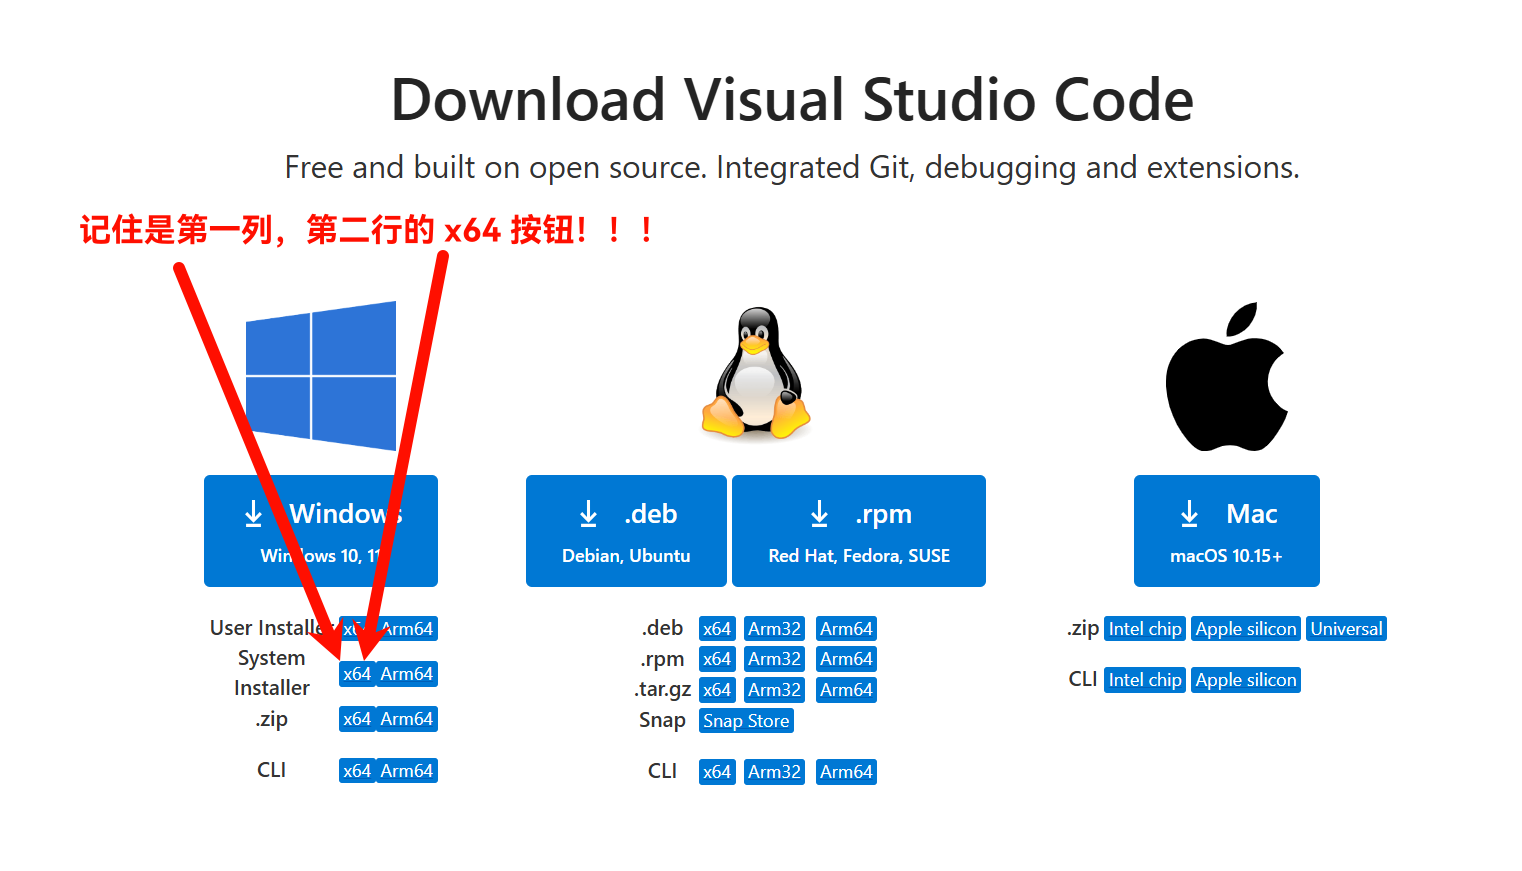
Task: Get Linux CLI Arm32 build
Action: coord(775,772)
